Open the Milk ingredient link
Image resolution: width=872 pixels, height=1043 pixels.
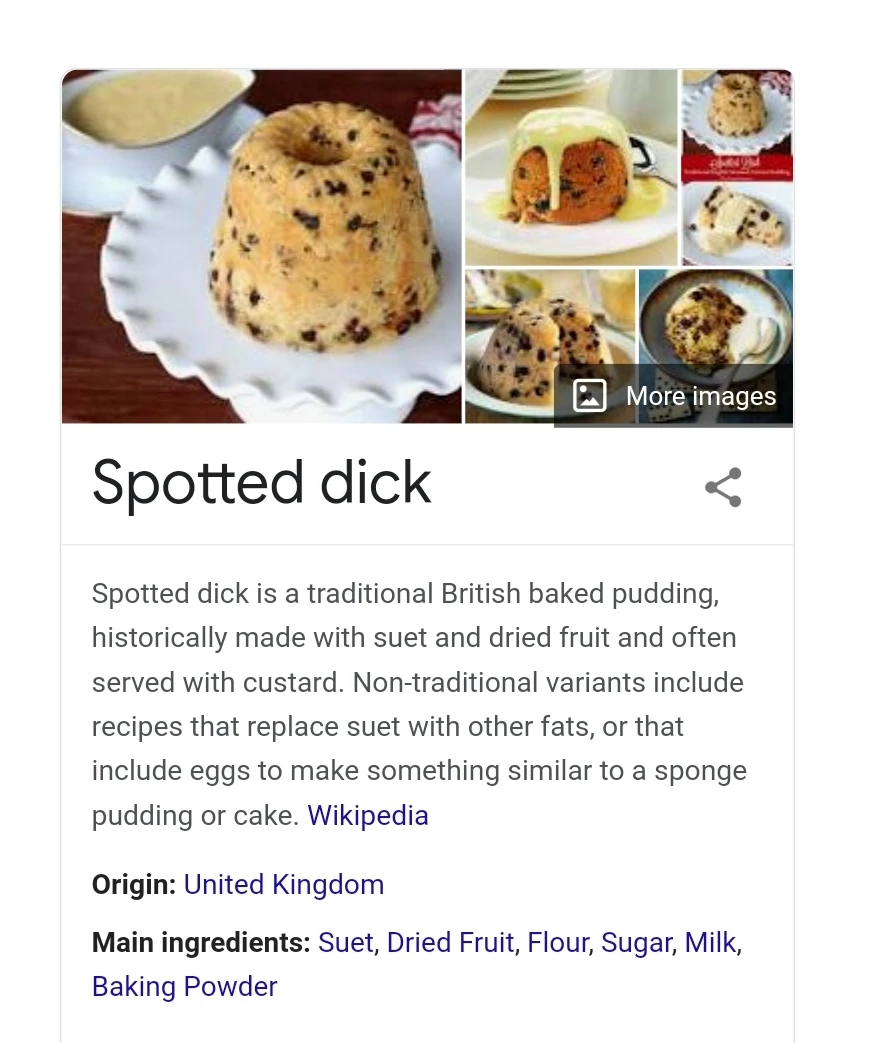(x=710, y=942)
